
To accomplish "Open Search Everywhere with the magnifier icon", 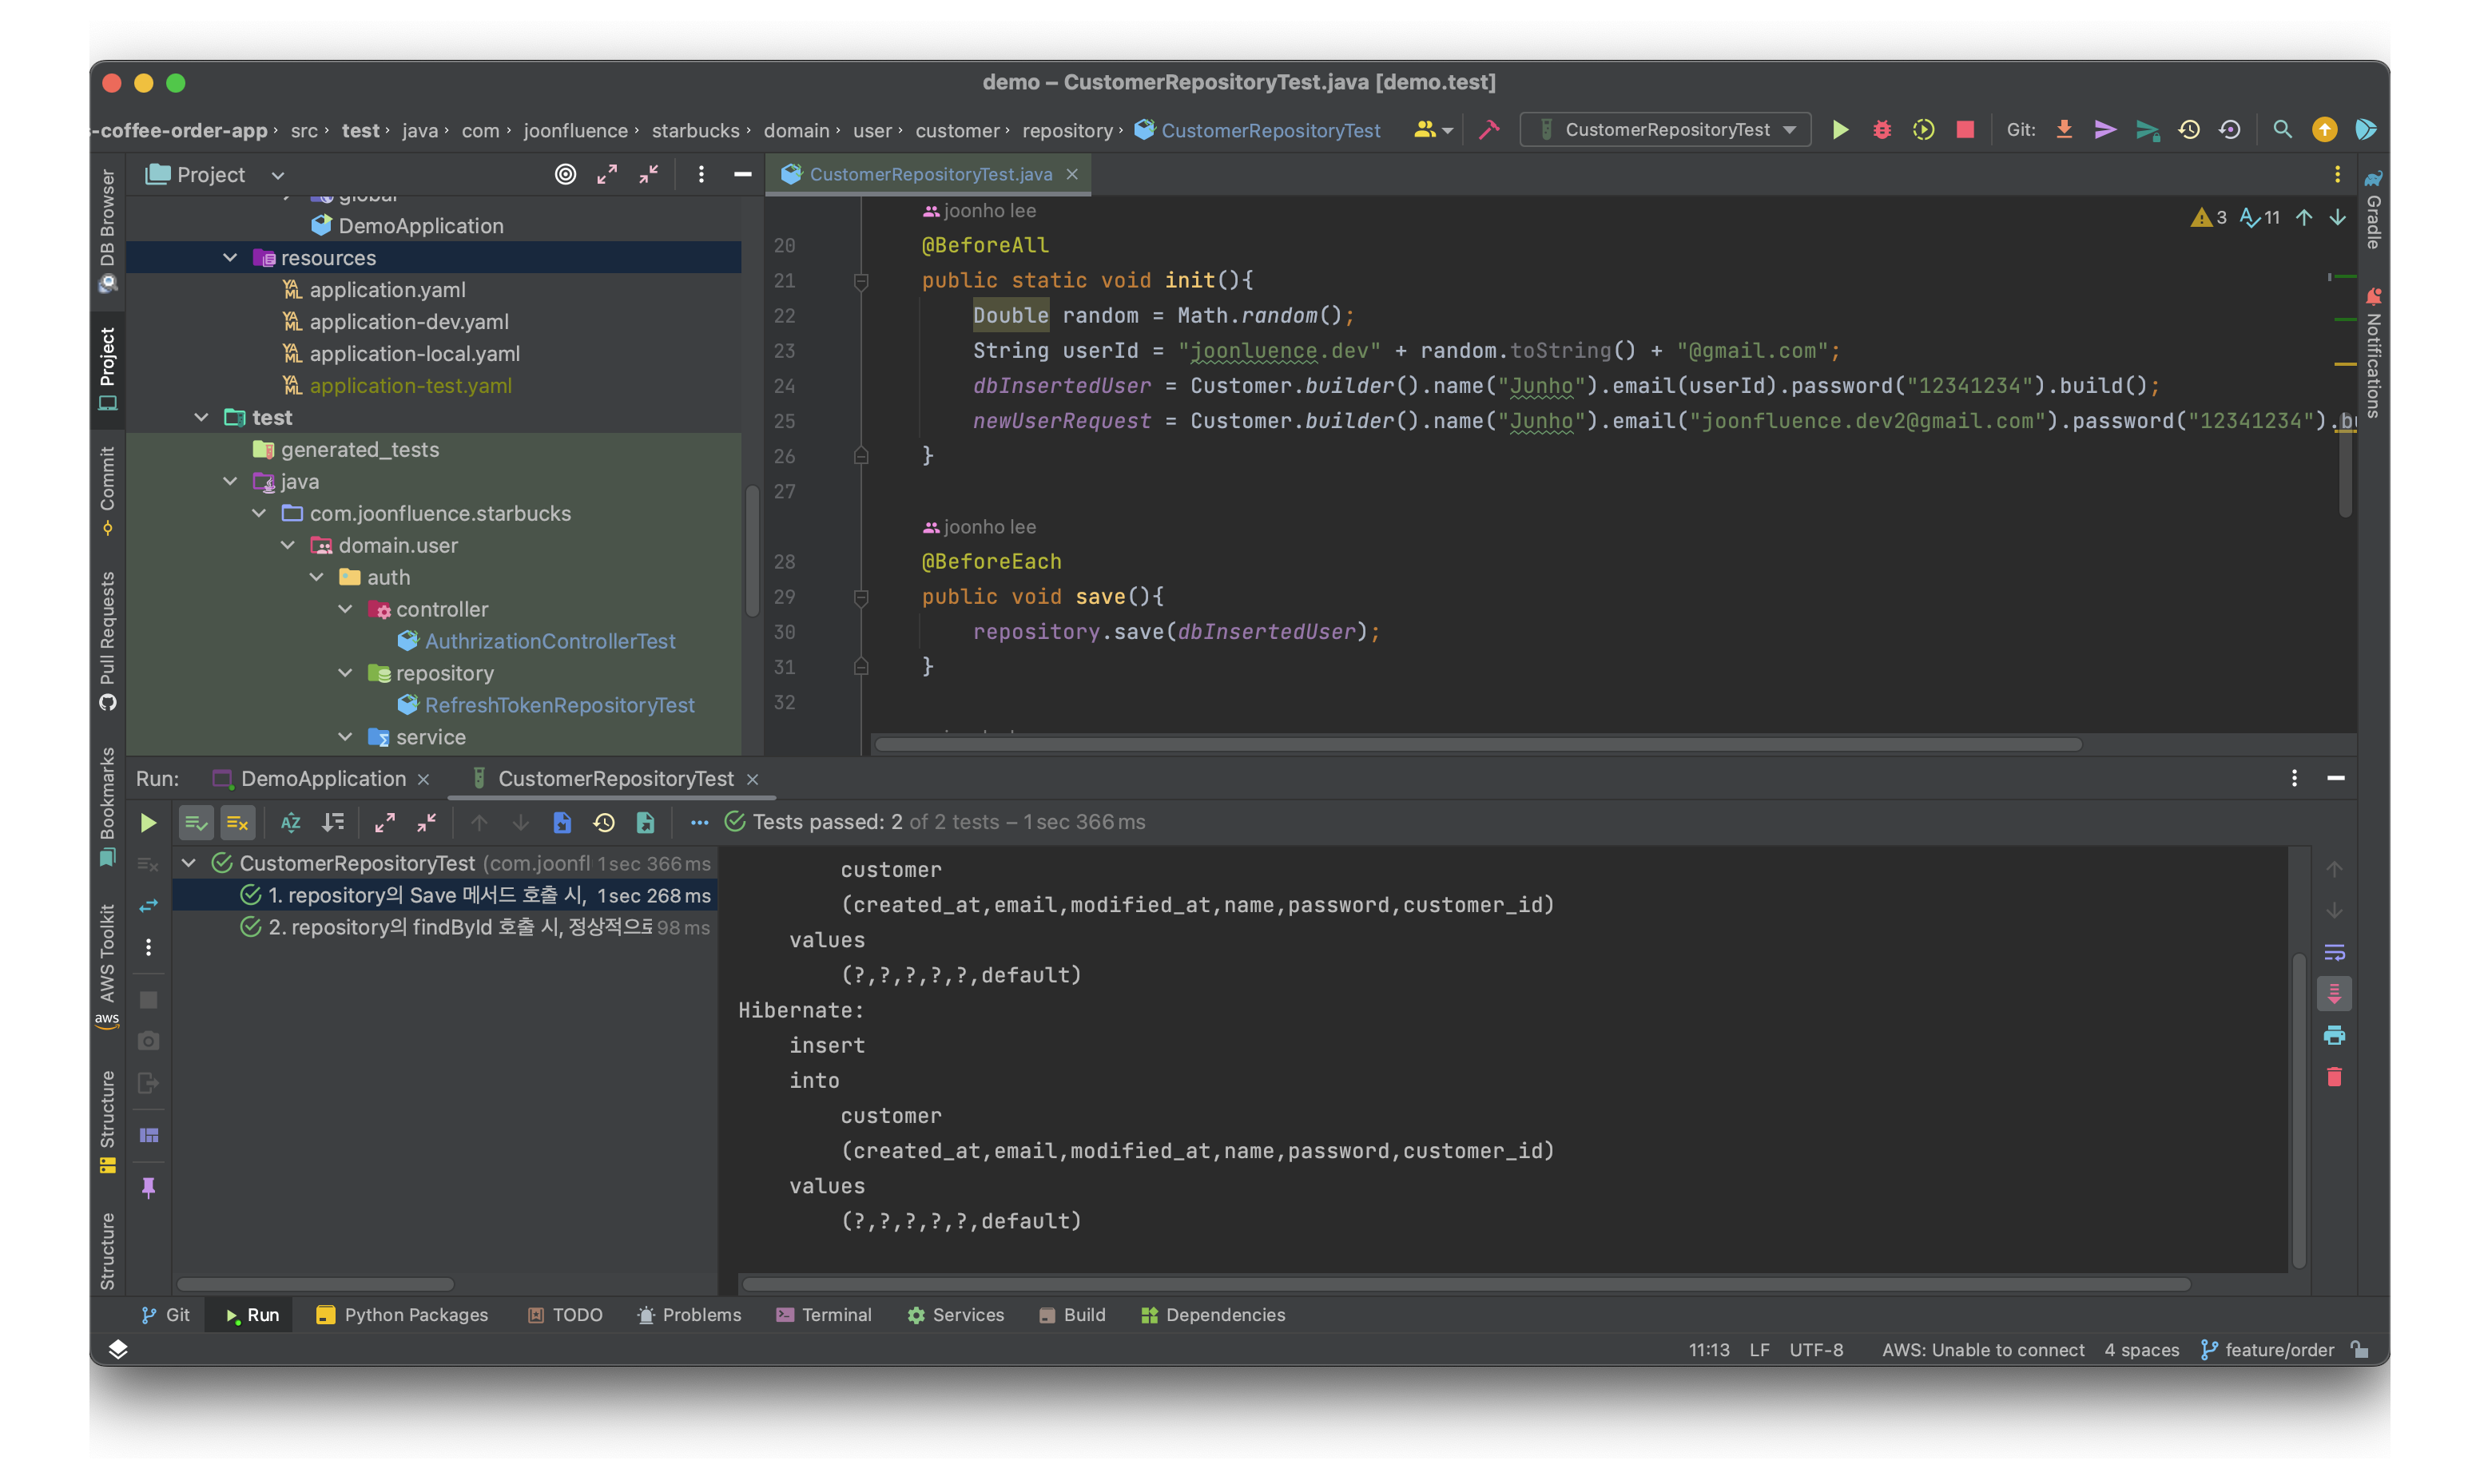I will [x=2282, y=130].
